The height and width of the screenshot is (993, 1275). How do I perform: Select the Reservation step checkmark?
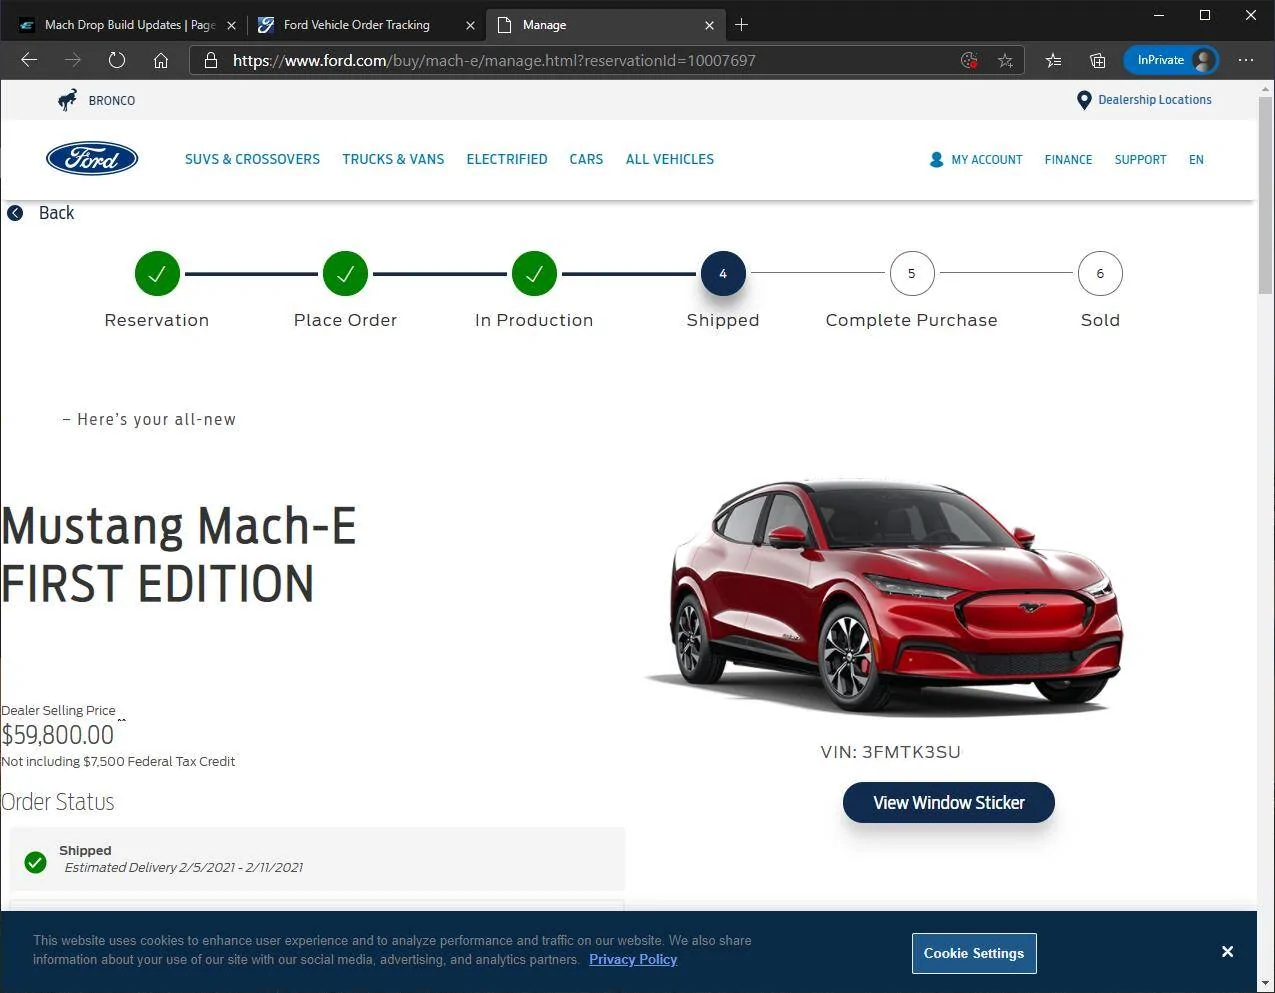[x=157, y=273]
